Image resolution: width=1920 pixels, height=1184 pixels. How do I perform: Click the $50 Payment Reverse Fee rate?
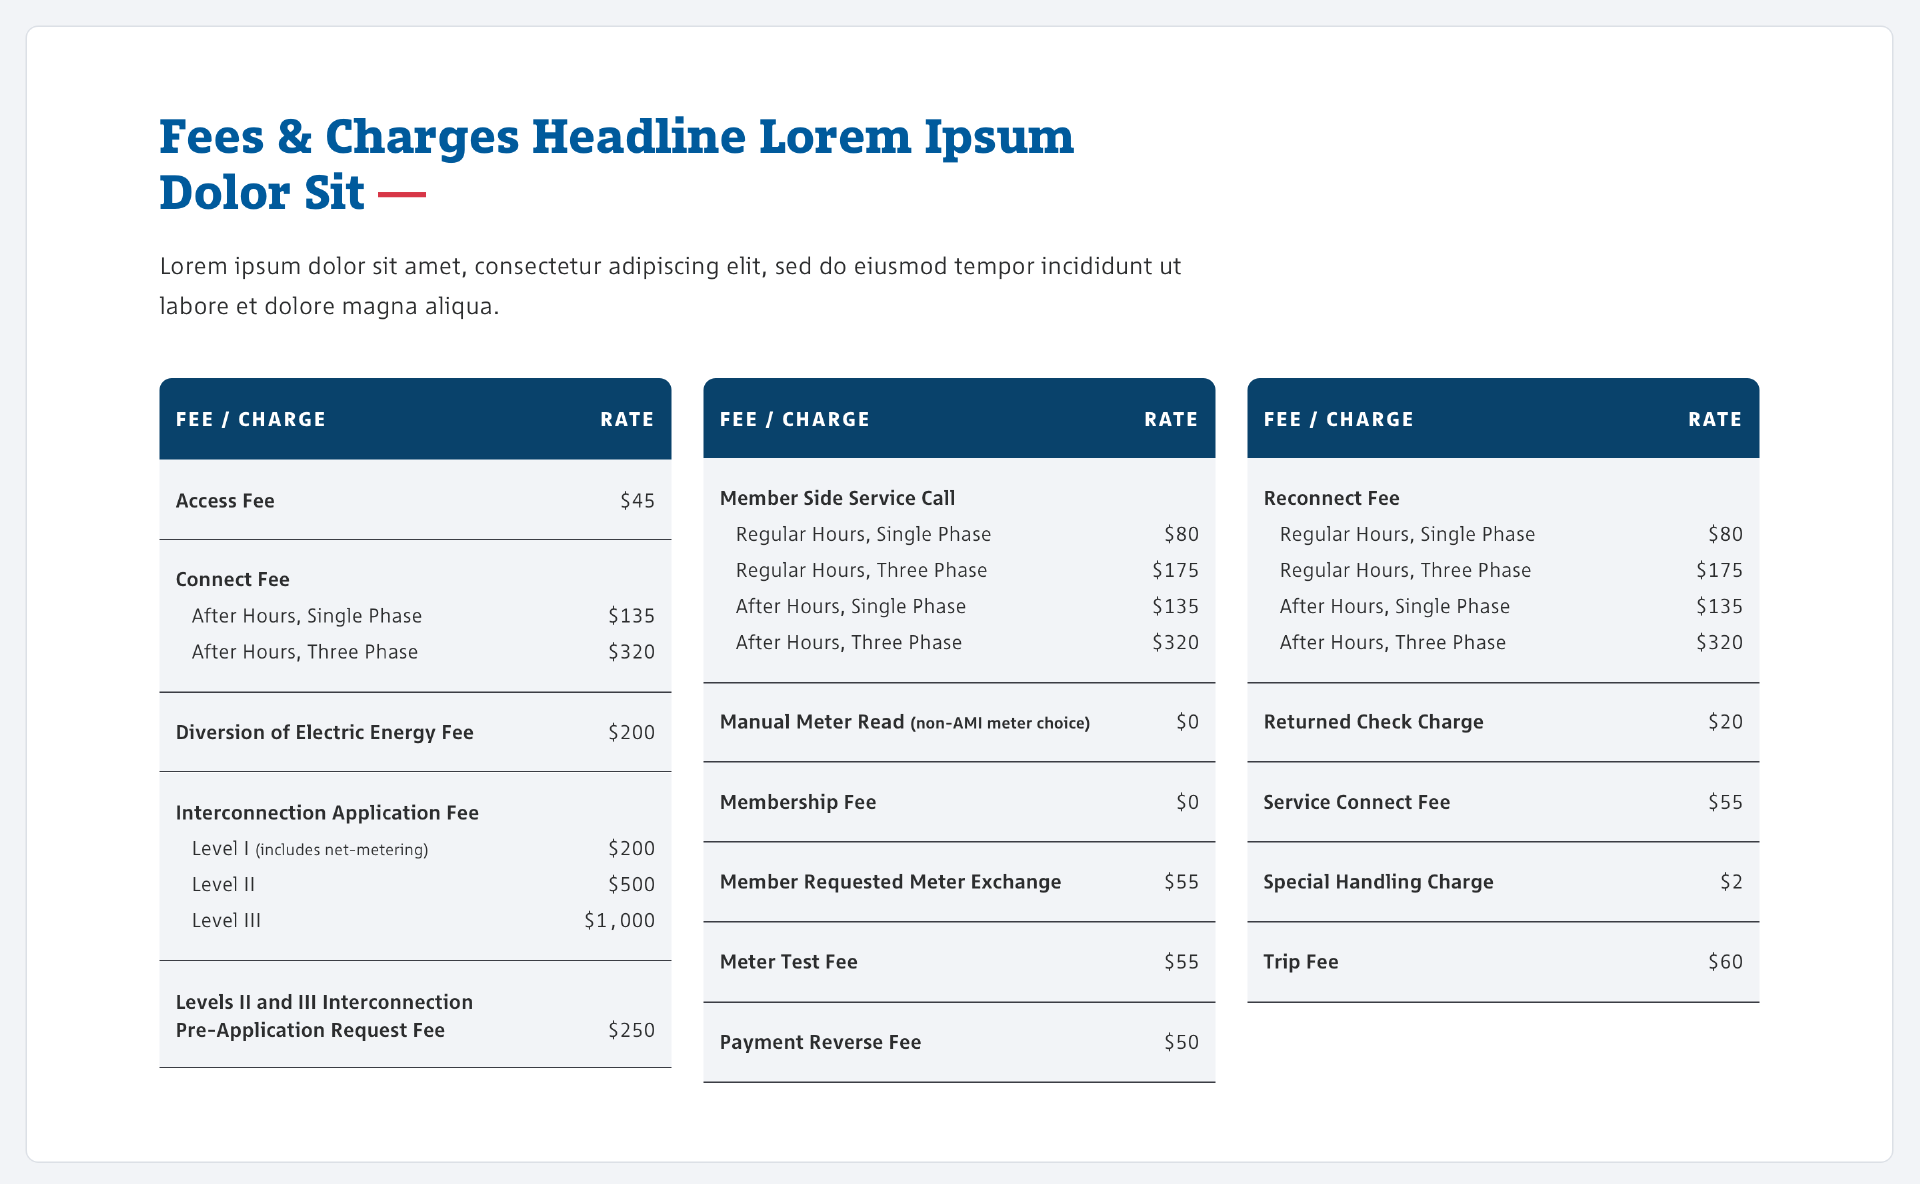(x=1181, y=1042)
